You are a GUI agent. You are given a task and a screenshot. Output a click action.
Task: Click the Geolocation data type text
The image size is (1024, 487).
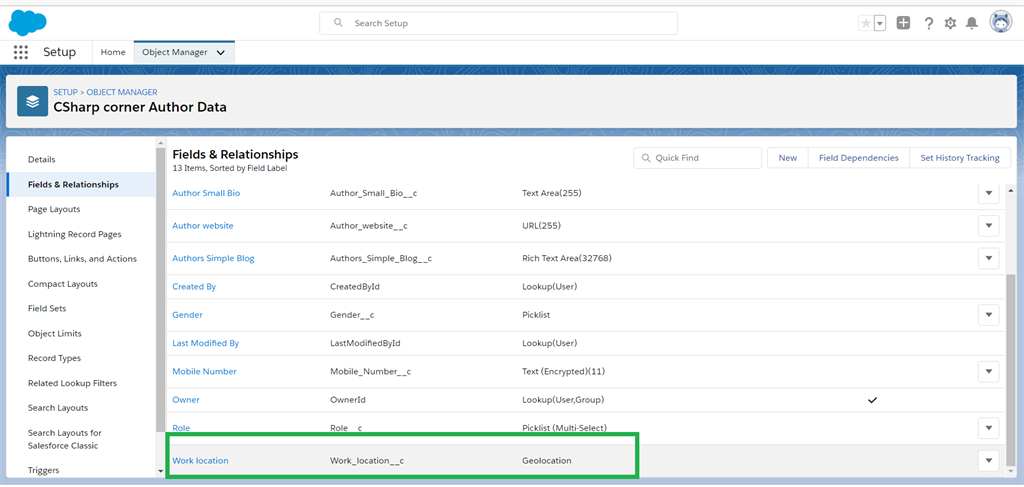(x=547, y=460)
